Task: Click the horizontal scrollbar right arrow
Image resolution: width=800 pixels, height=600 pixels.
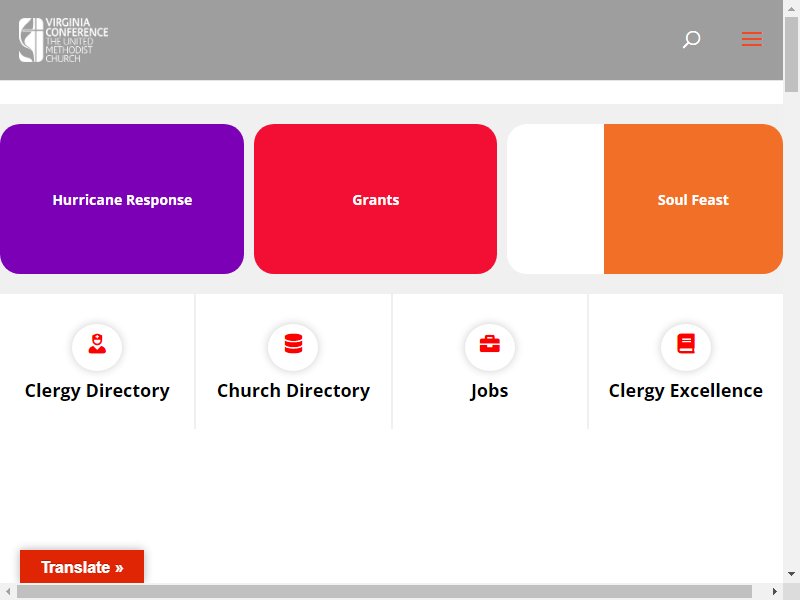Action: (x=775, y=591)
